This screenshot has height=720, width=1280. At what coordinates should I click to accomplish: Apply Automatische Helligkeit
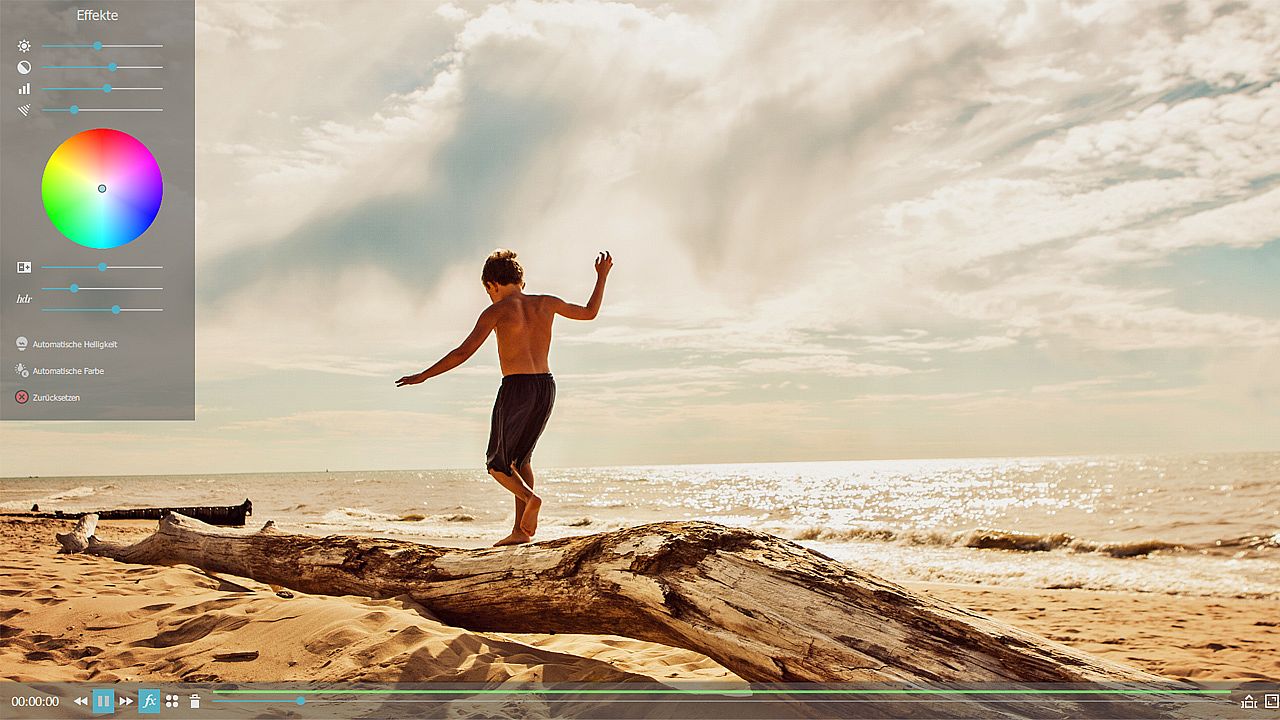point(67,344)
